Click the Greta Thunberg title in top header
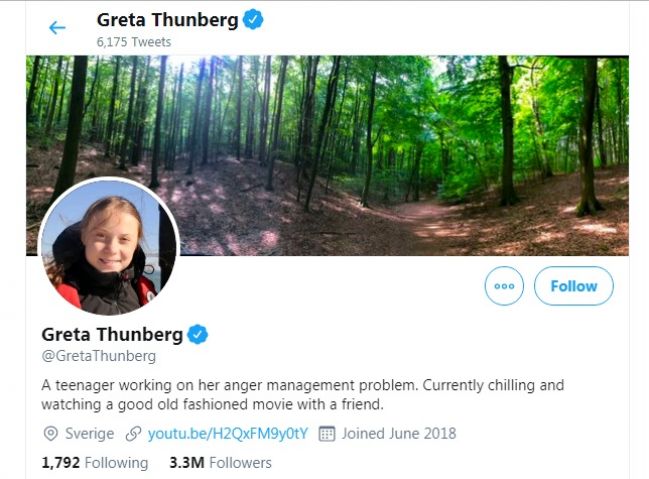The image size is (649, 479). tap(168, 20)
